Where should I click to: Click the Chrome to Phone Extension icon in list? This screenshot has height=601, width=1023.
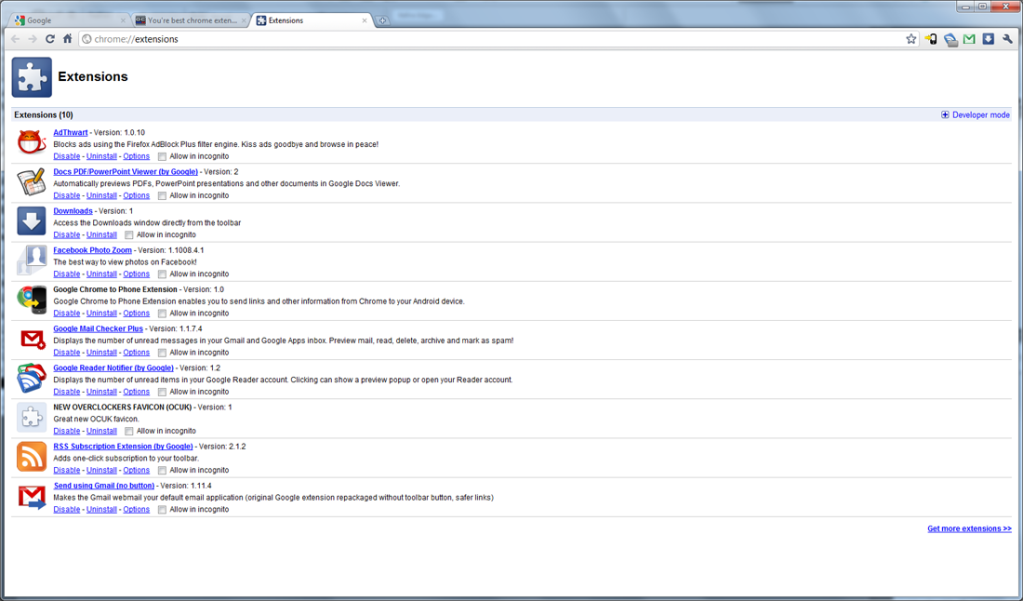tap(31, 300)
